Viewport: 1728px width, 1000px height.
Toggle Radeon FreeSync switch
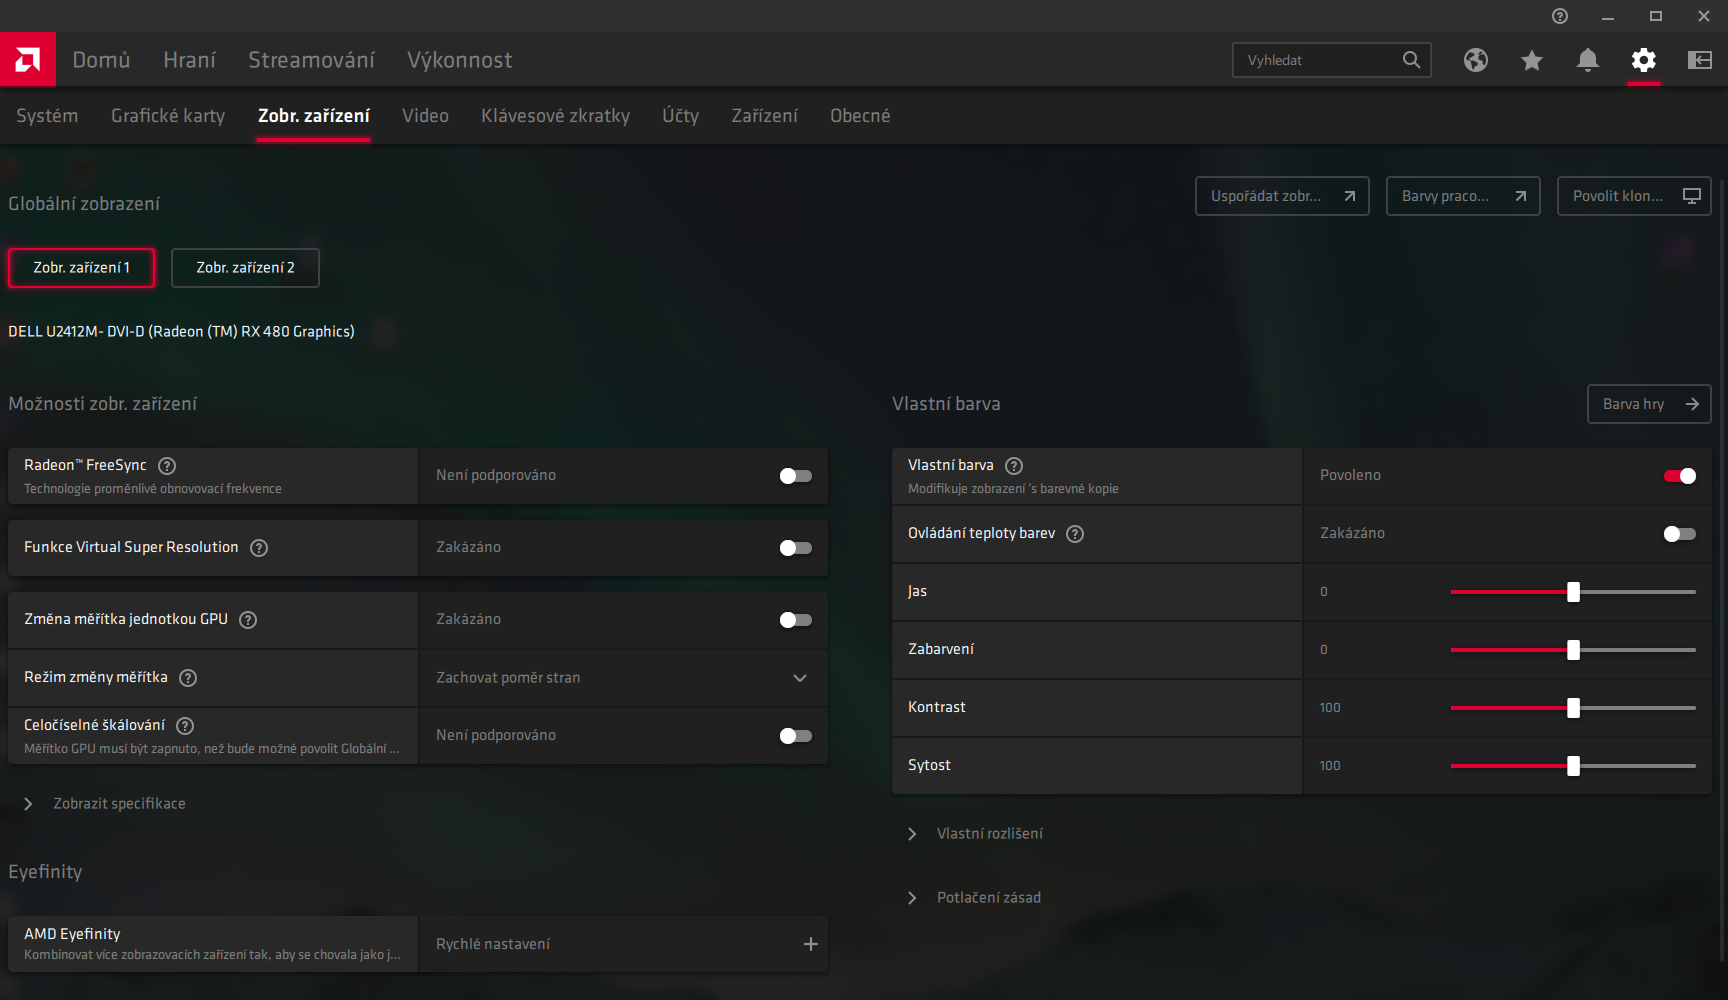(796, 476)
